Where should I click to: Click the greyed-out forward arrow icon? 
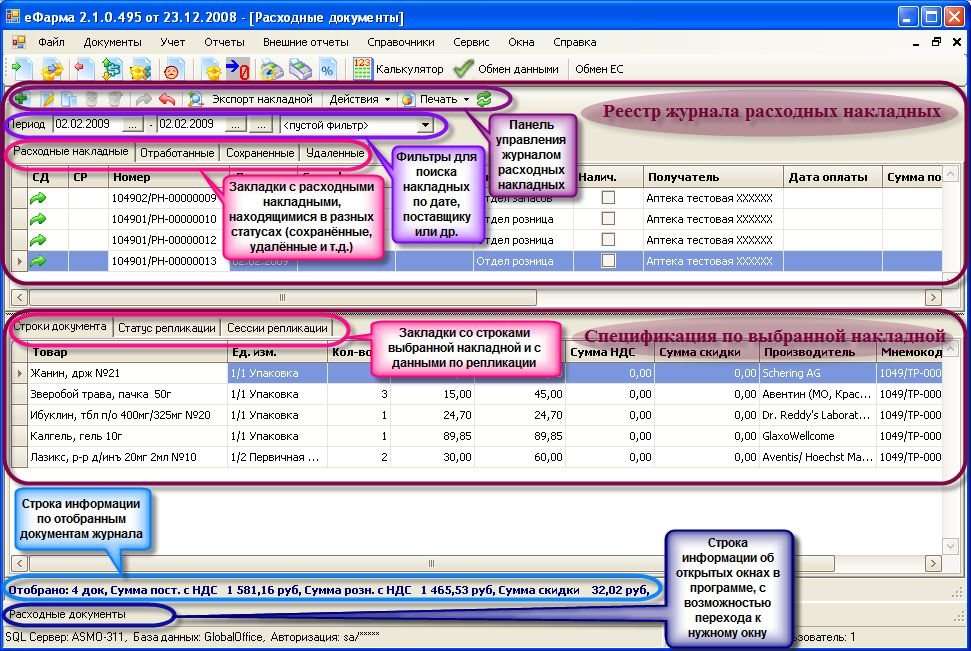pyautogui.click(x=144, y=99)
